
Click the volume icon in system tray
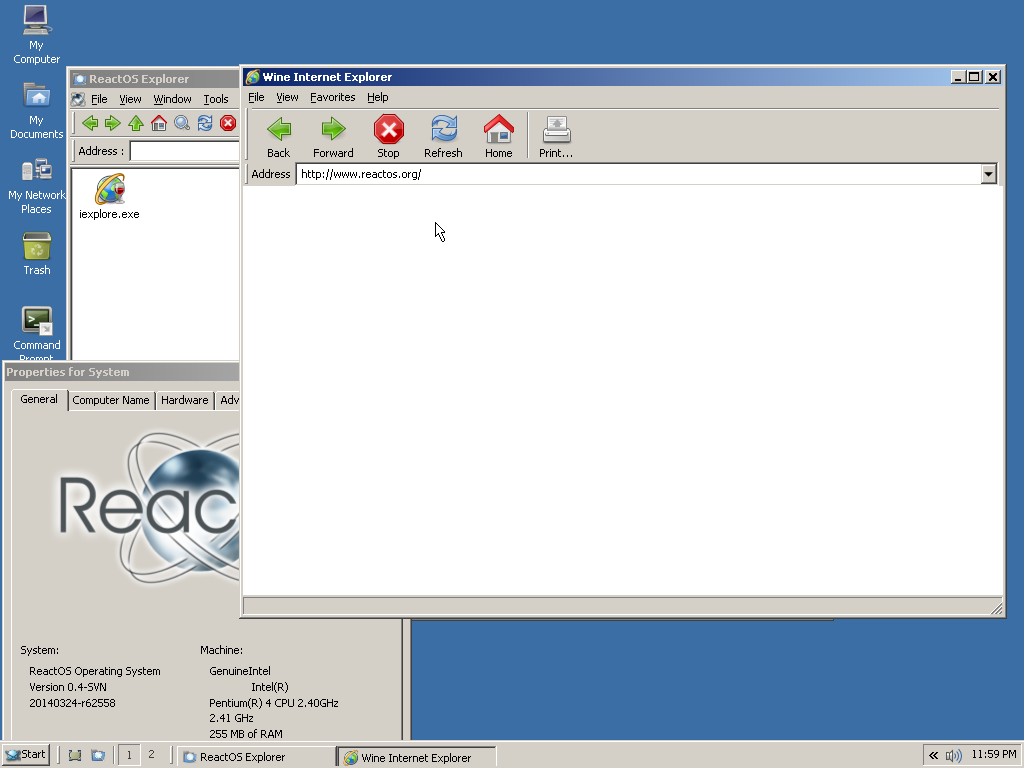(x=954, y=755)
